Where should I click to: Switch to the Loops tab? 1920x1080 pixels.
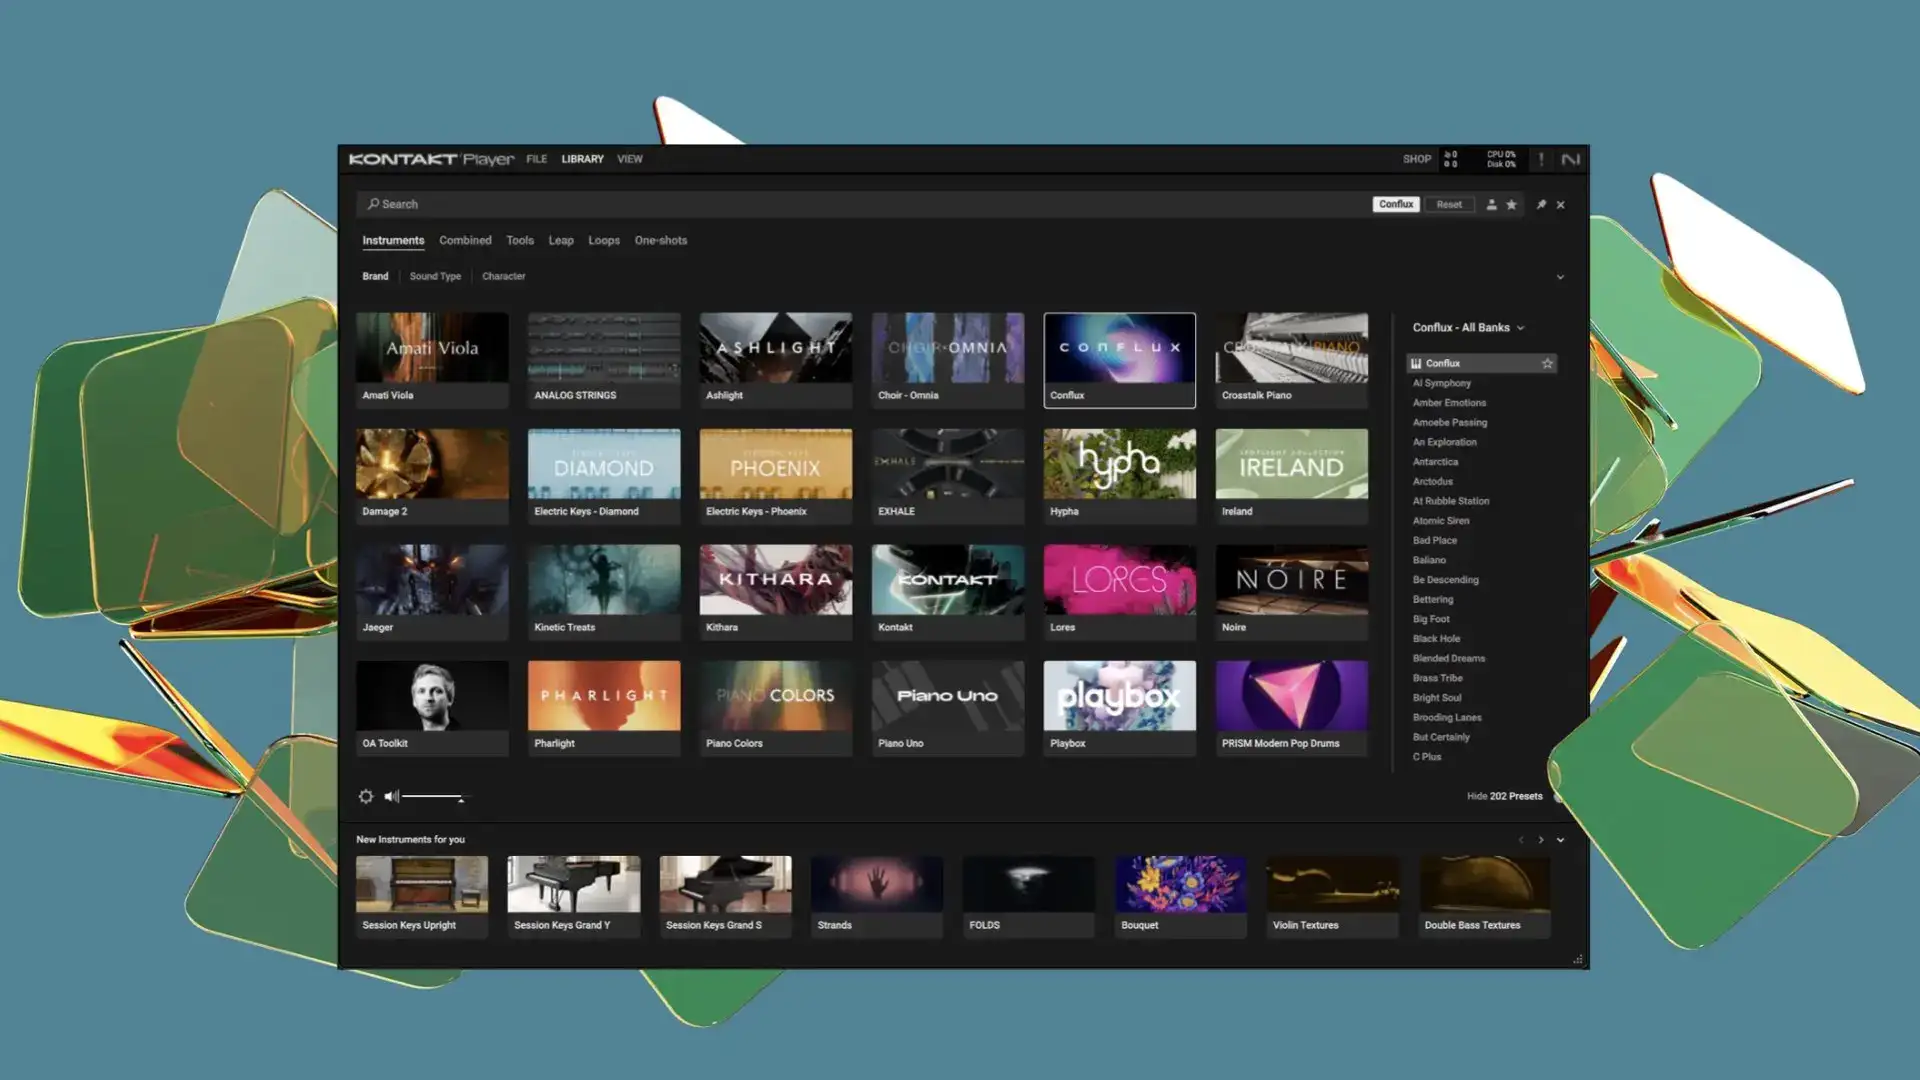click(604, 241)
